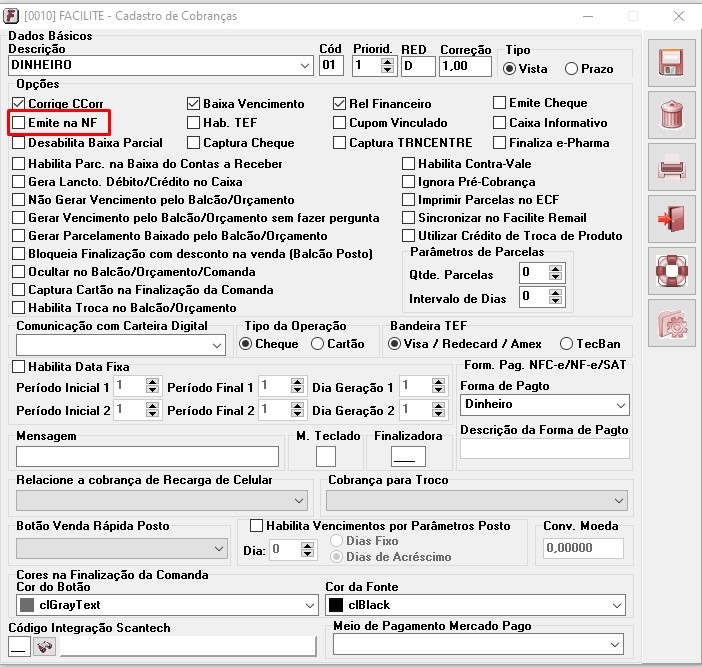Open the Cor do Botão clGrayText dropdown
Viewport: 702px width, 667px height.
tap(310, 605)
